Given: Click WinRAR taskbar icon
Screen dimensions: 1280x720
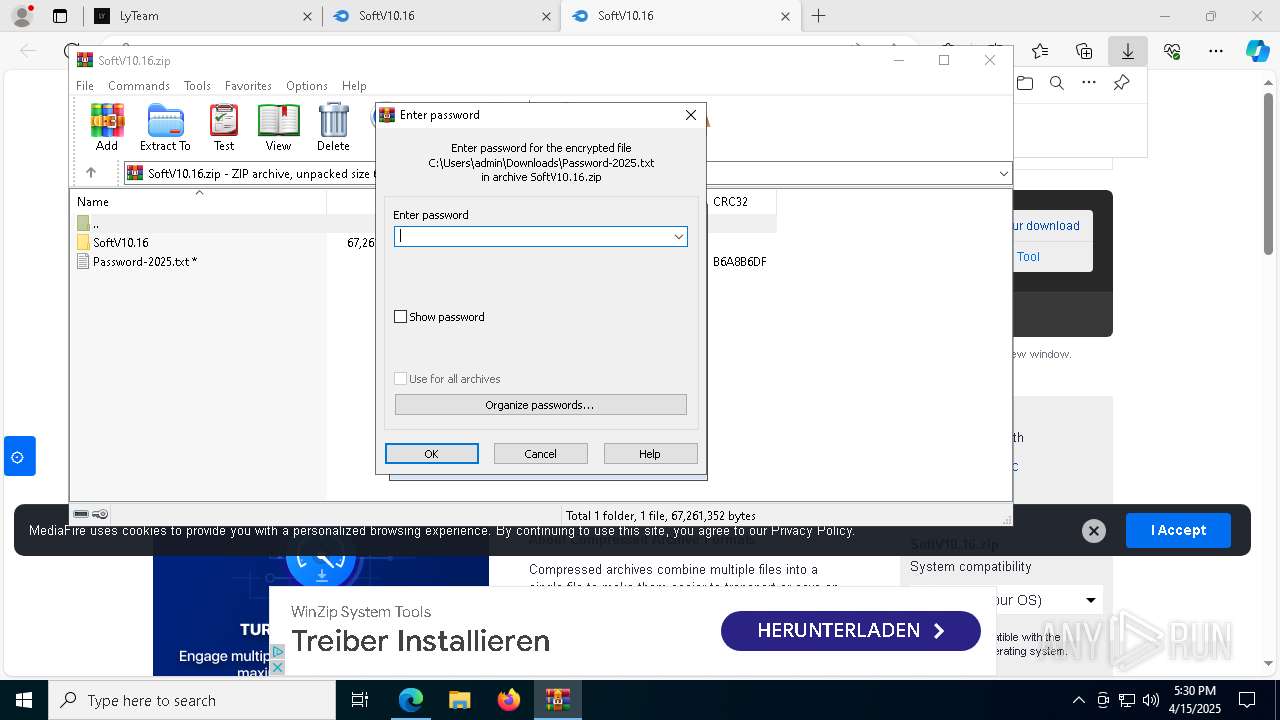Looking at the screenshot, I should pos(557,700).
